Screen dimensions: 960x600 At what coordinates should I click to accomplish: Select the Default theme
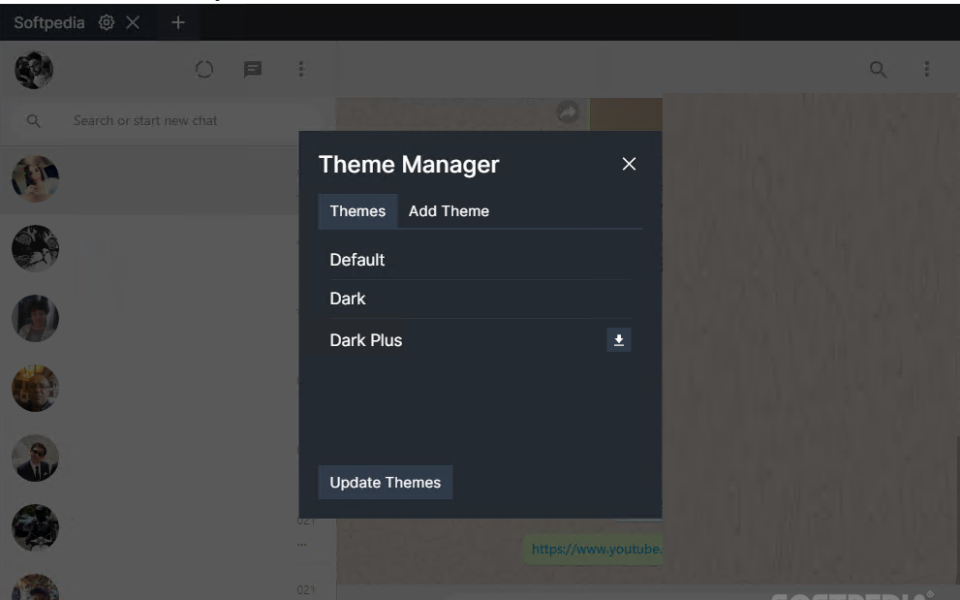pos(480,260)
